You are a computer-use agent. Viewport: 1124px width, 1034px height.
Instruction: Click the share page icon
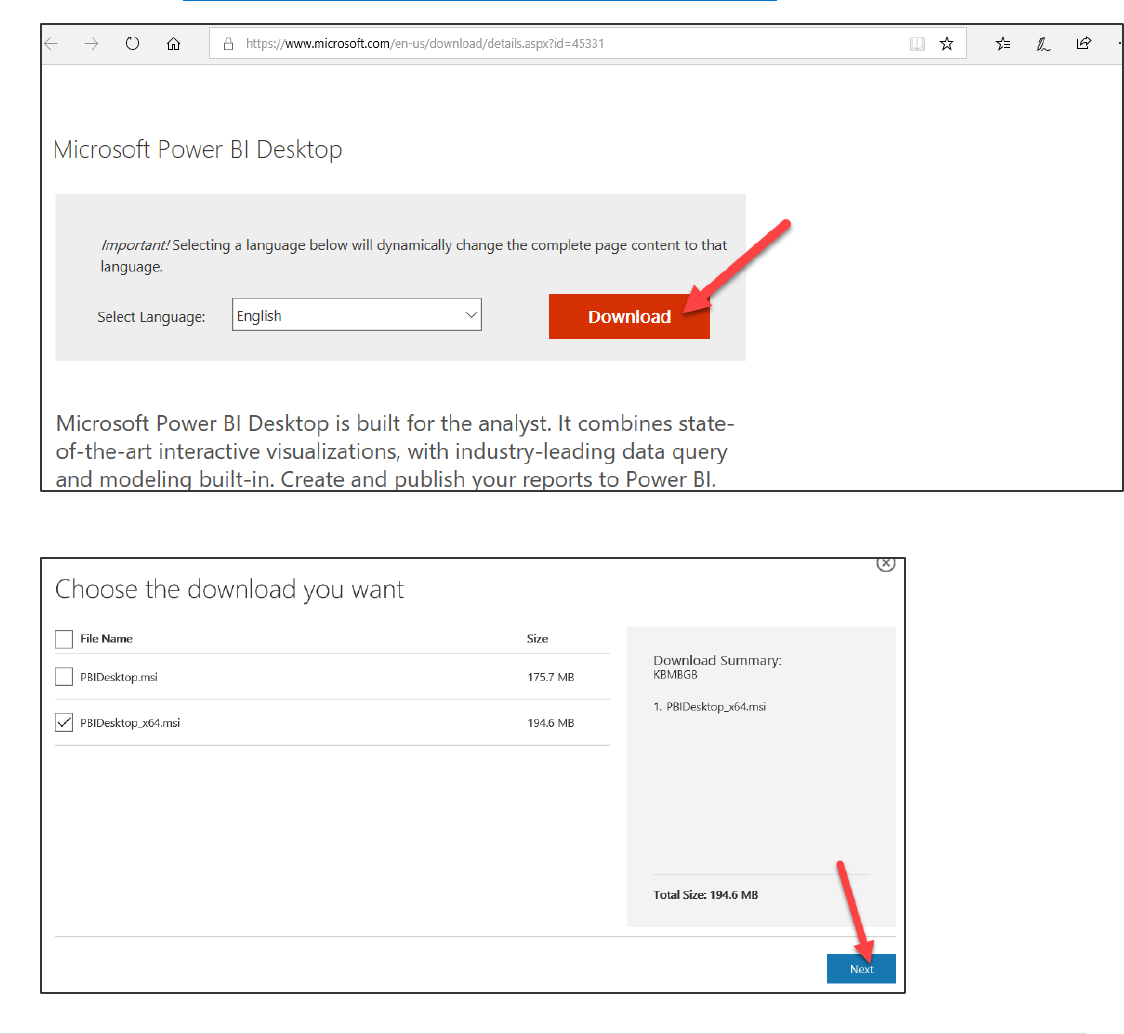[x=1084, y=43]
